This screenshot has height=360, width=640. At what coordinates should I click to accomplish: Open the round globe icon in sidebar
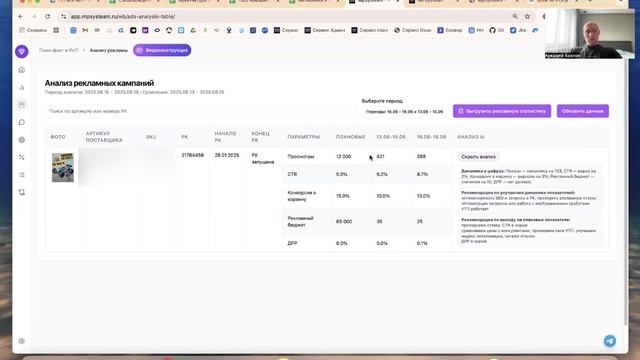click(22, 140)
